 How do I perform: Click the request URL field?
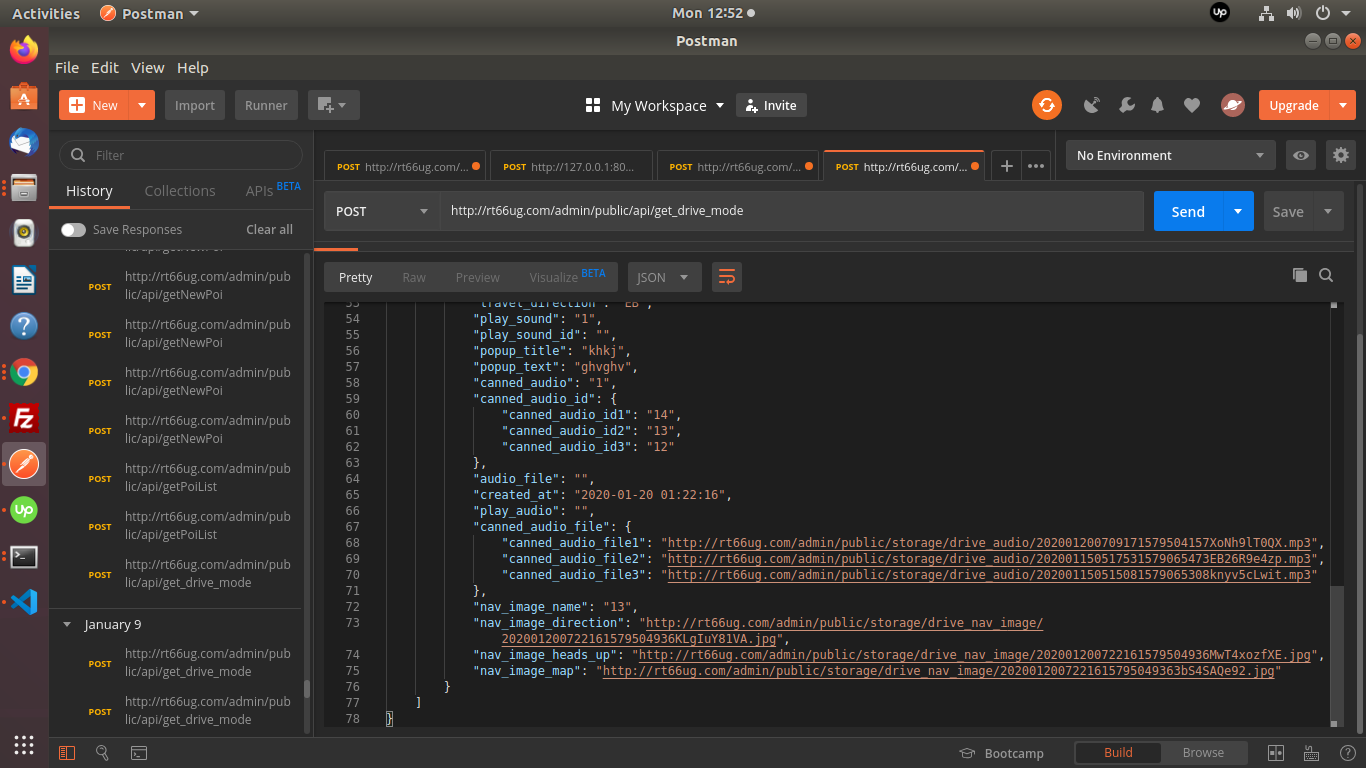pyautogui.click(x=790, y=211)
